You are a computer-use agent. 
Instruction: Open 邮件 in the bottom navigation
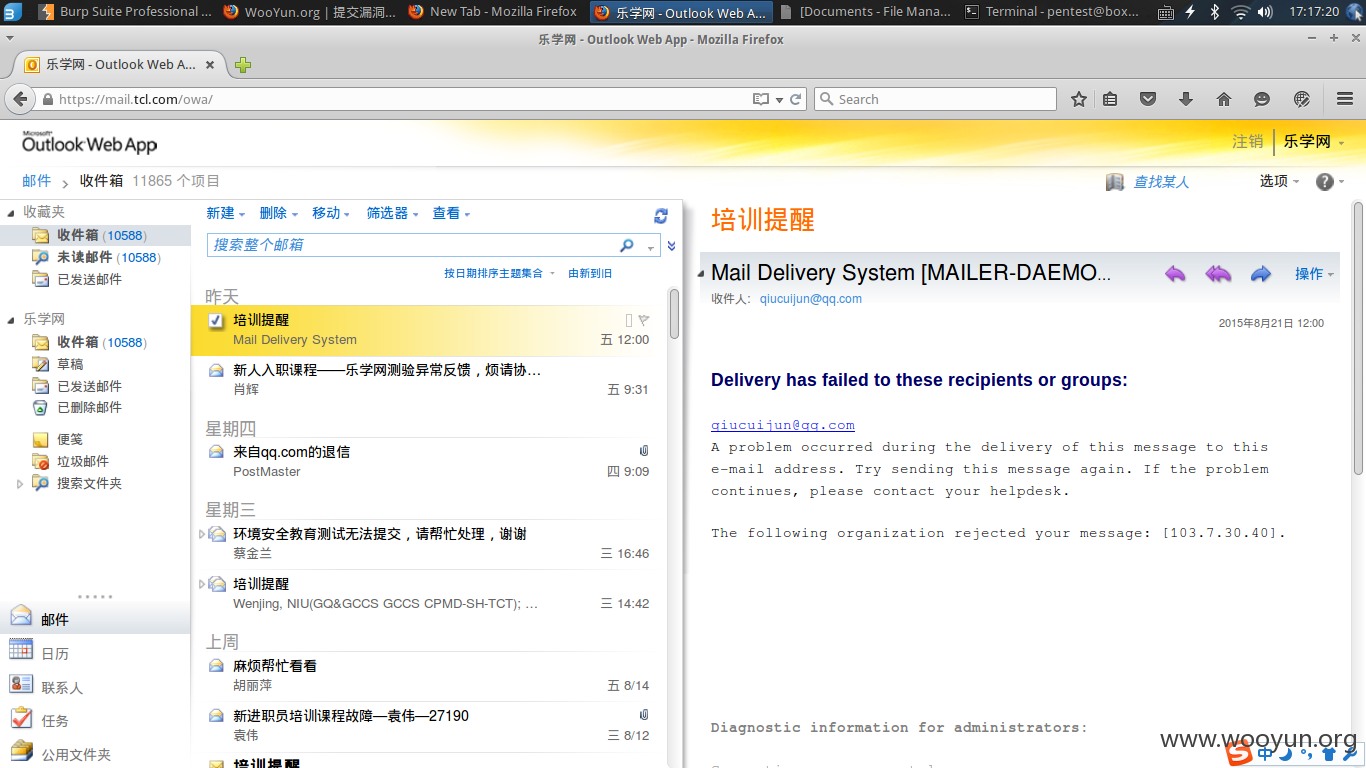pyautogui.click(x=95, y=619)
